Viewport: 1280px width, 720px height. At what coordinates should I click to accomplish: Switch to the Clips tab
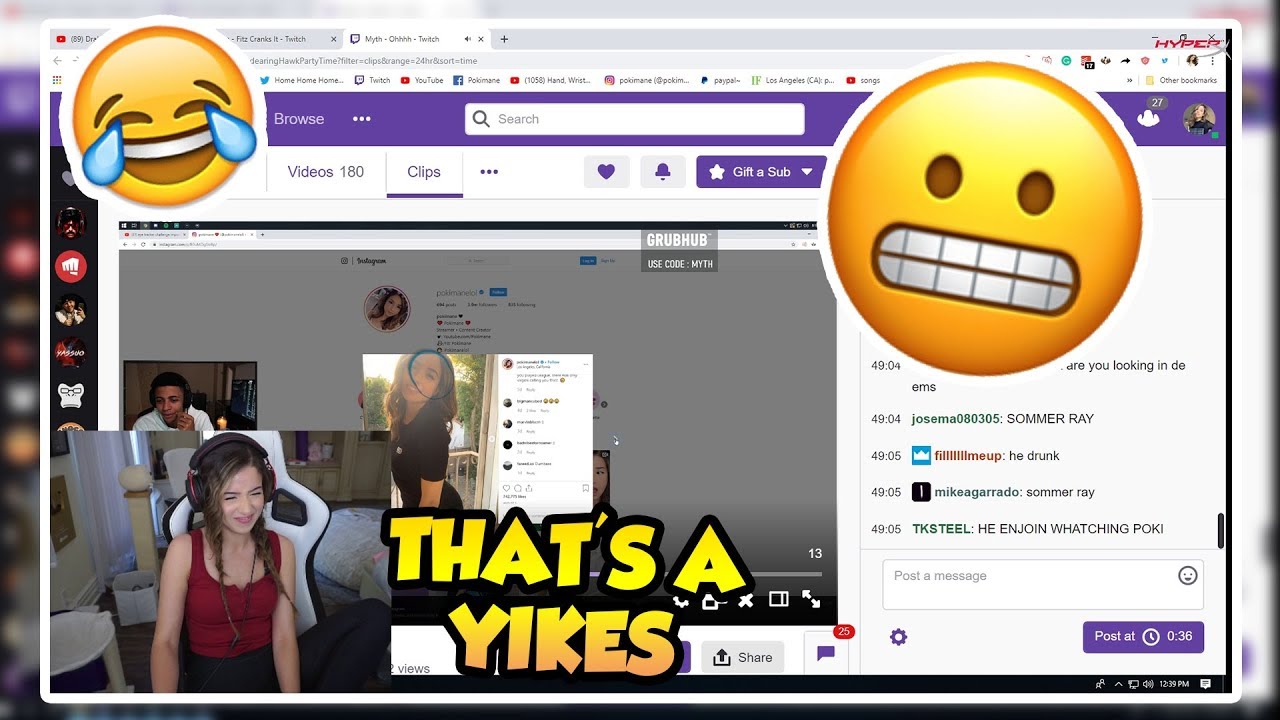coord(424,172)
